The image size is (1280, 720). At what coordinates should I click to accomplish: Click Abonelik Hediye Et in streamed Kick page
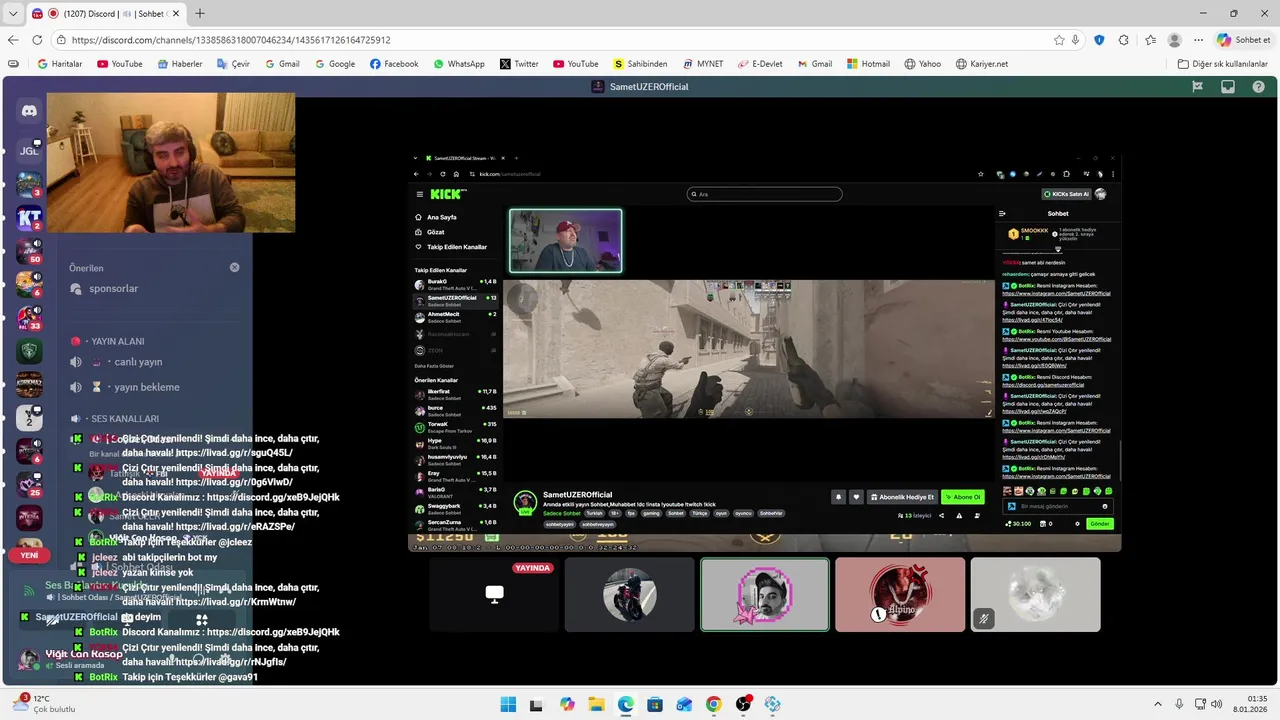[902, 497]
